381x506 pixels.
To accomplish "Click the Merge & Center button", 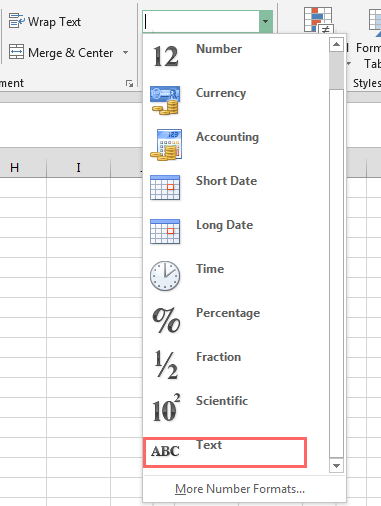I will pos(61,52).
